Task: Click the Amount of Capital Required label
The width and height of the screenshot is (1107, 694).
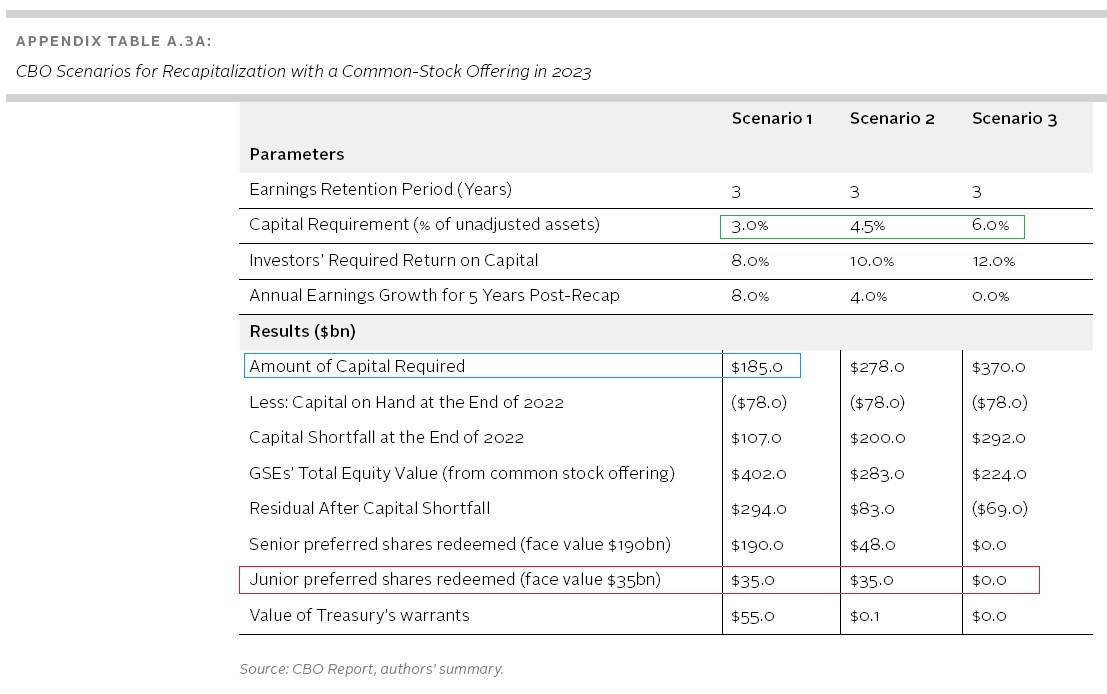Action: [x=357, y=366]
